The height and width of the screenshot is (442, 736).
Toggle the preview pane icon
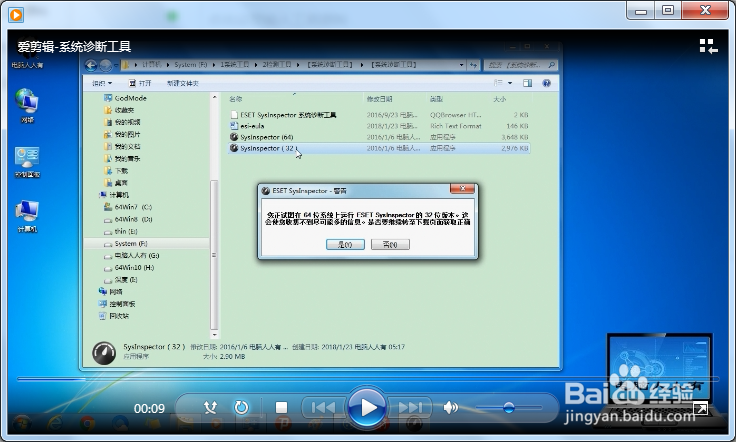tap(527, 83)
